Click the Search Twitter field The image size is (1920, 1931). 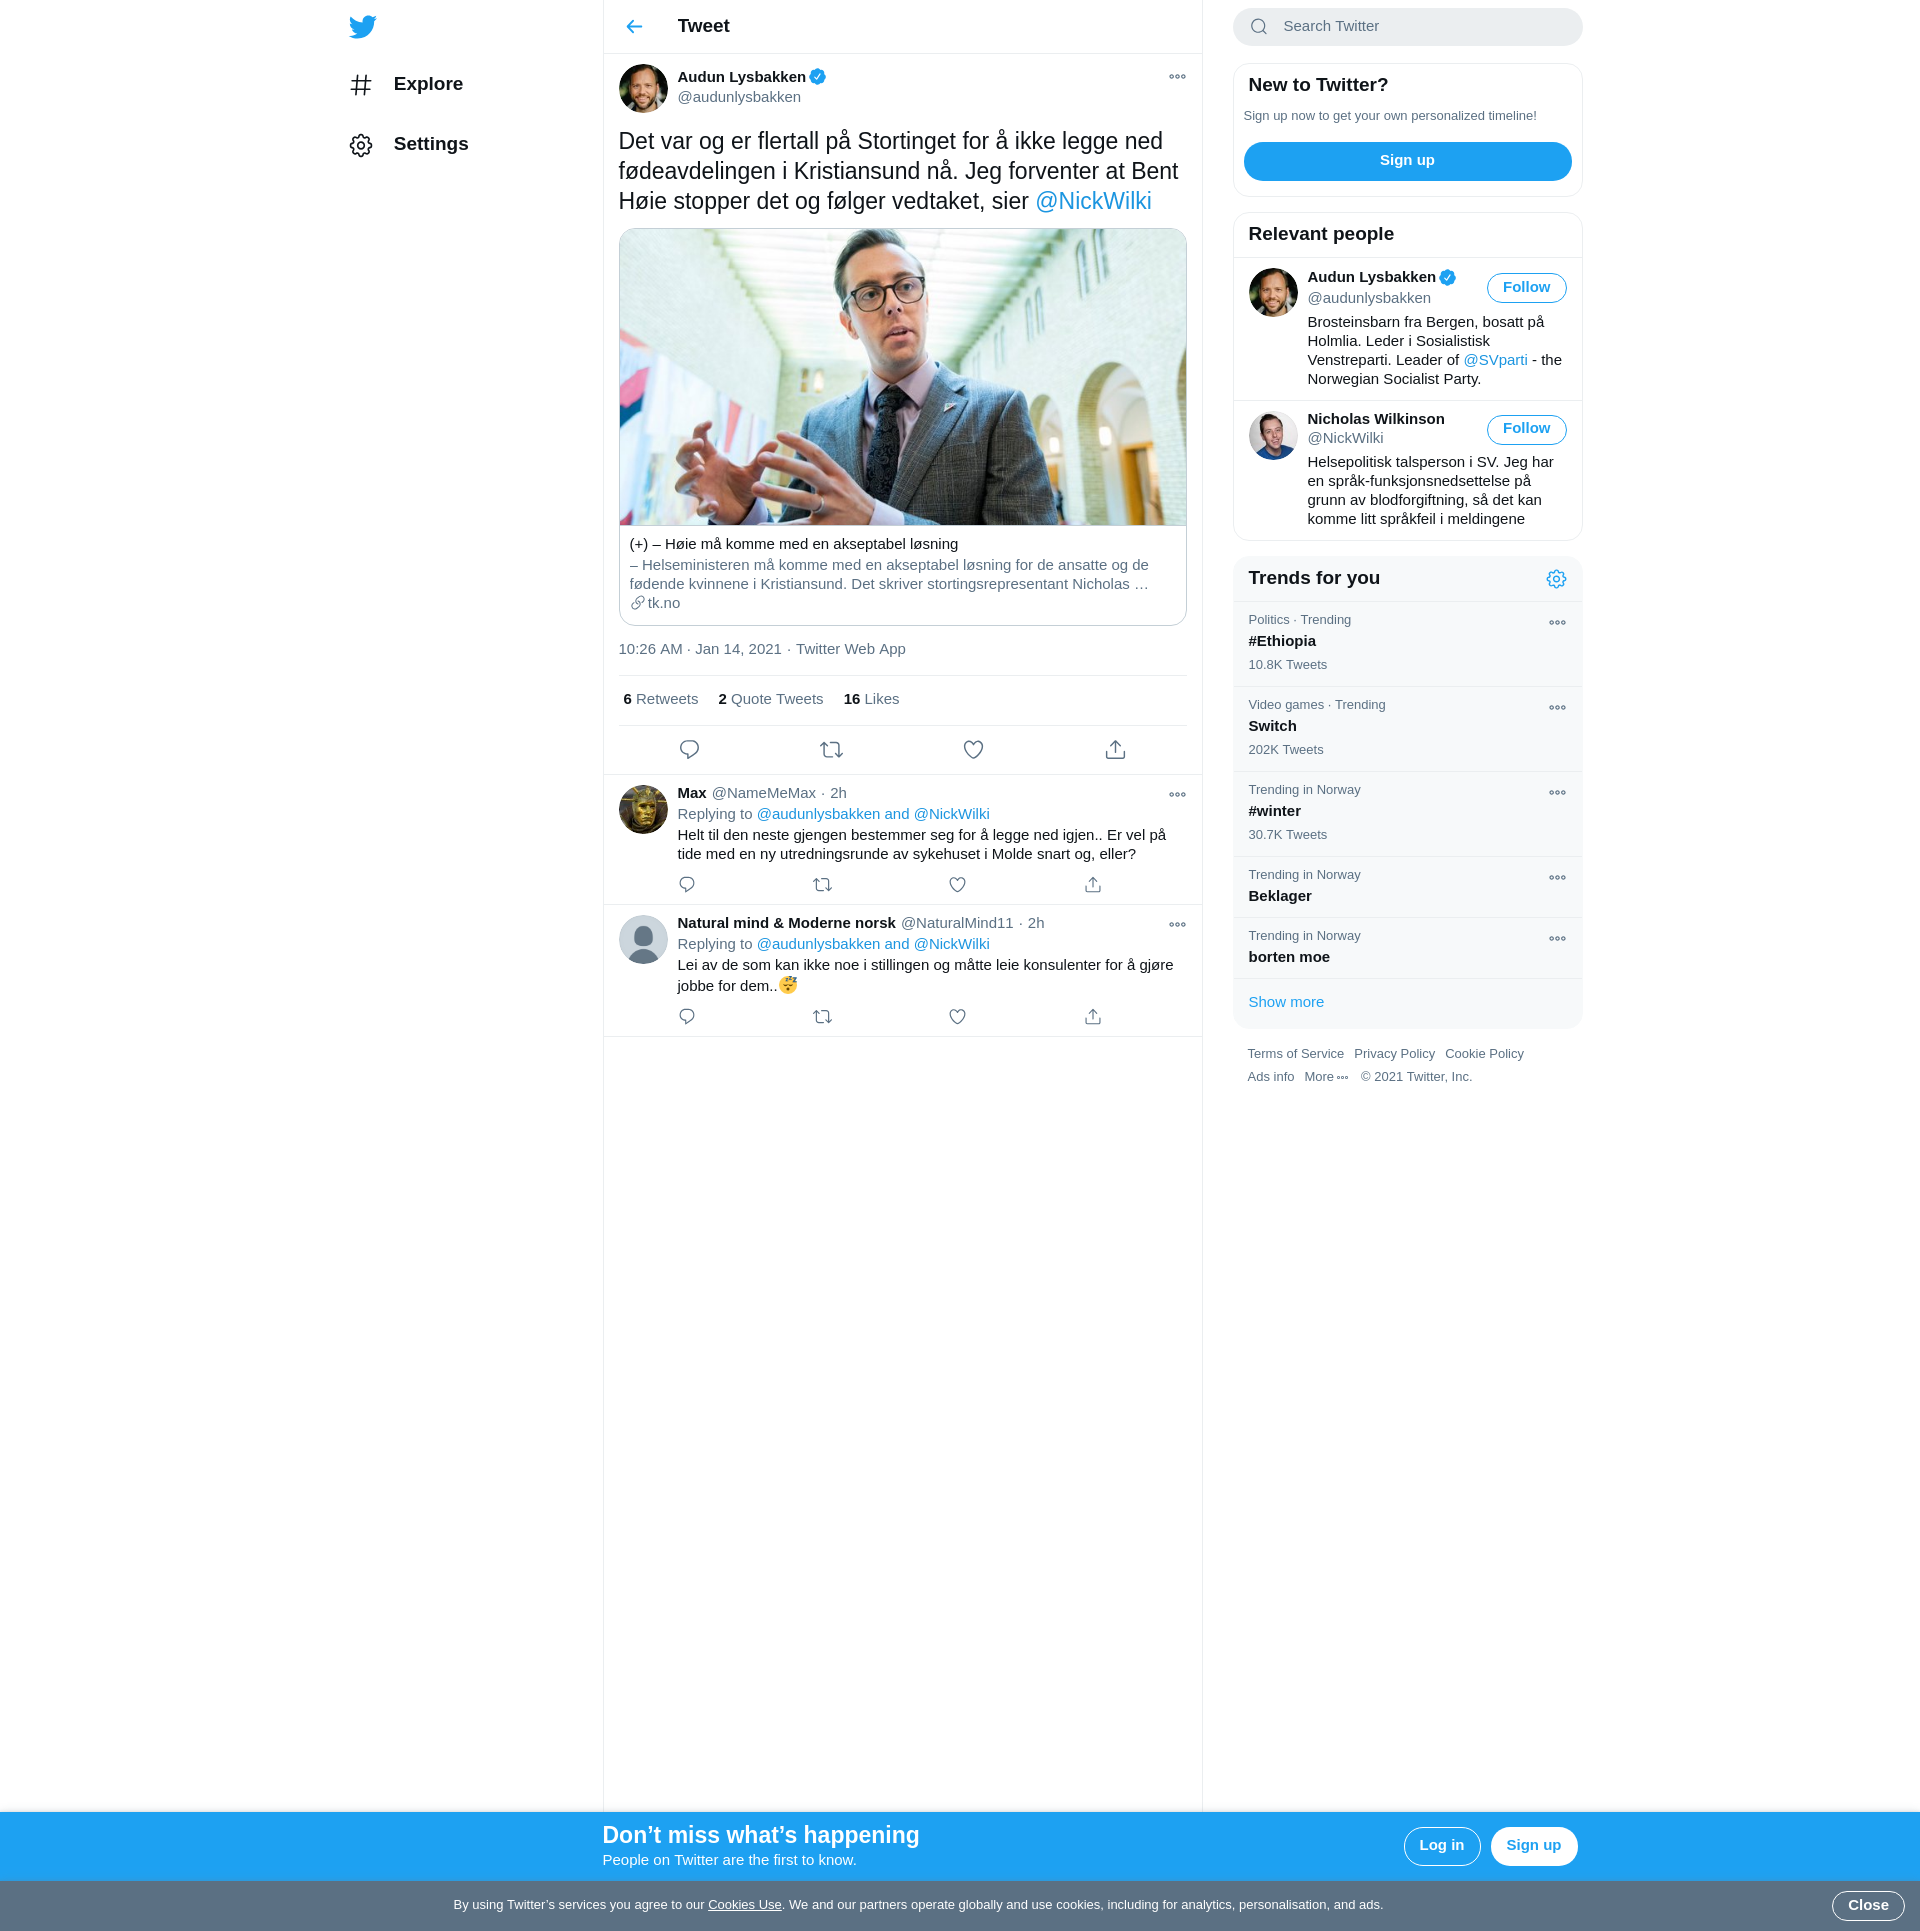[1407, 27]
